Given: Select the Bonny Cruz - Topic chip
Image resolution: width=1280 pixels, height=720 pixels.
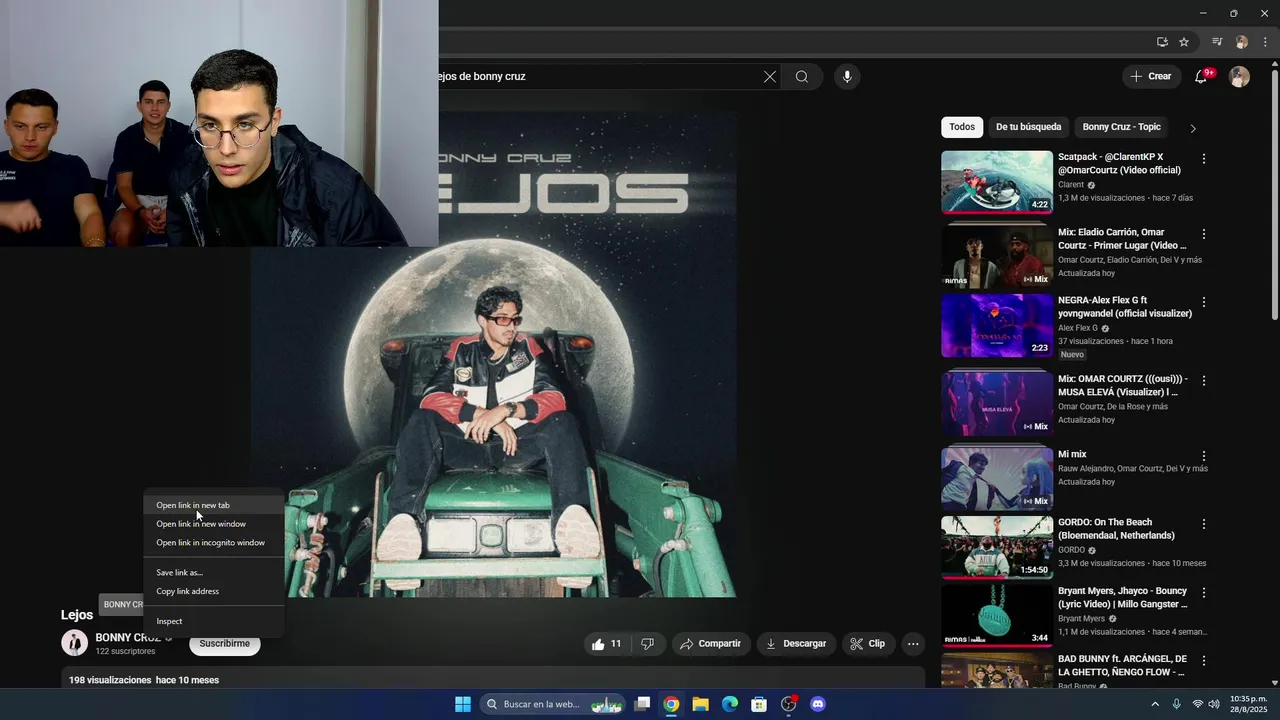Looking at the screenshot, I should coord(1121,127).
